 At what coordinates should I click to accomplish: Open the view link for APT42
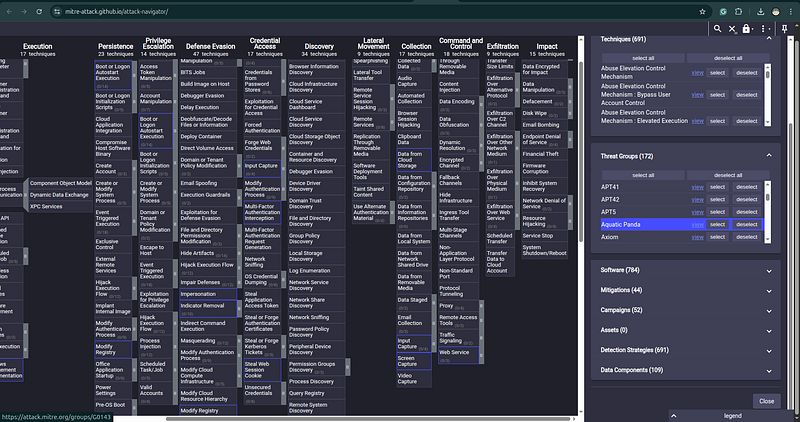coord(697,200)
